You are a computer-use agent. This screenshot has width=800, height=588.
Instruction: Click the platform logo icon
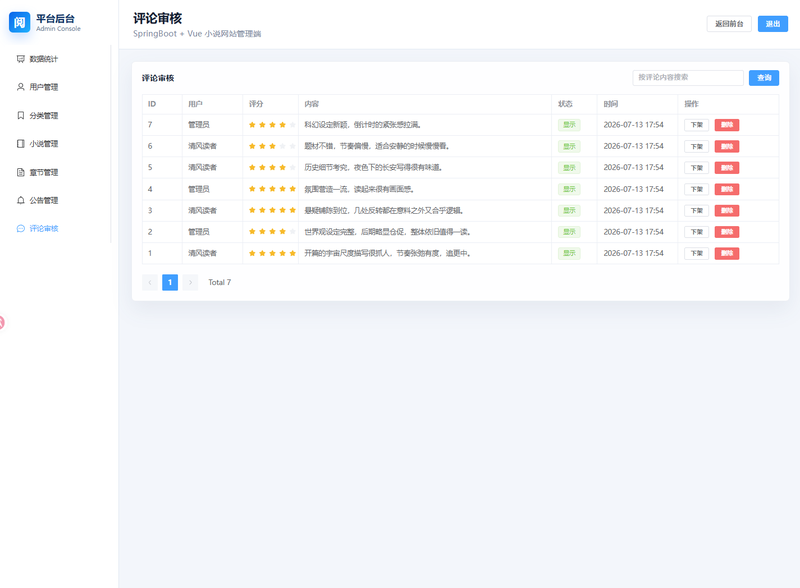pos(19,22)
